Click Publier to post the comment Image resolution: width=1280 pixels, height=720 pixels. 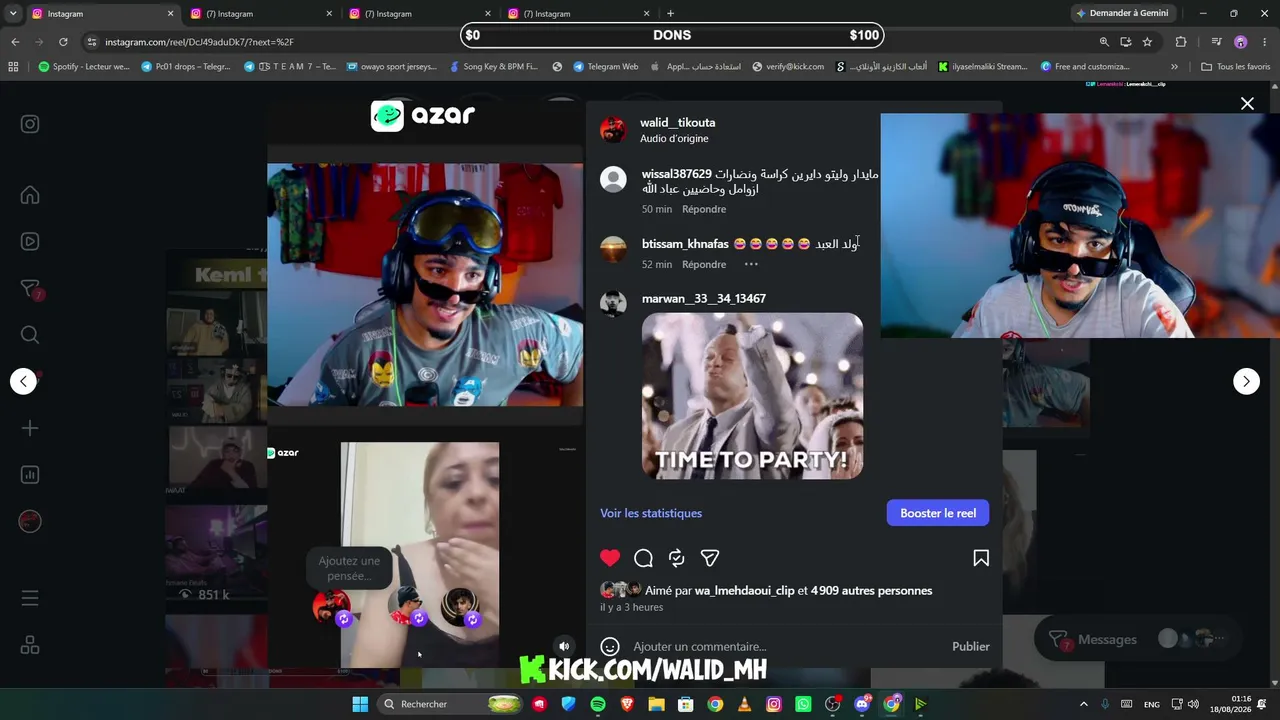971,646
